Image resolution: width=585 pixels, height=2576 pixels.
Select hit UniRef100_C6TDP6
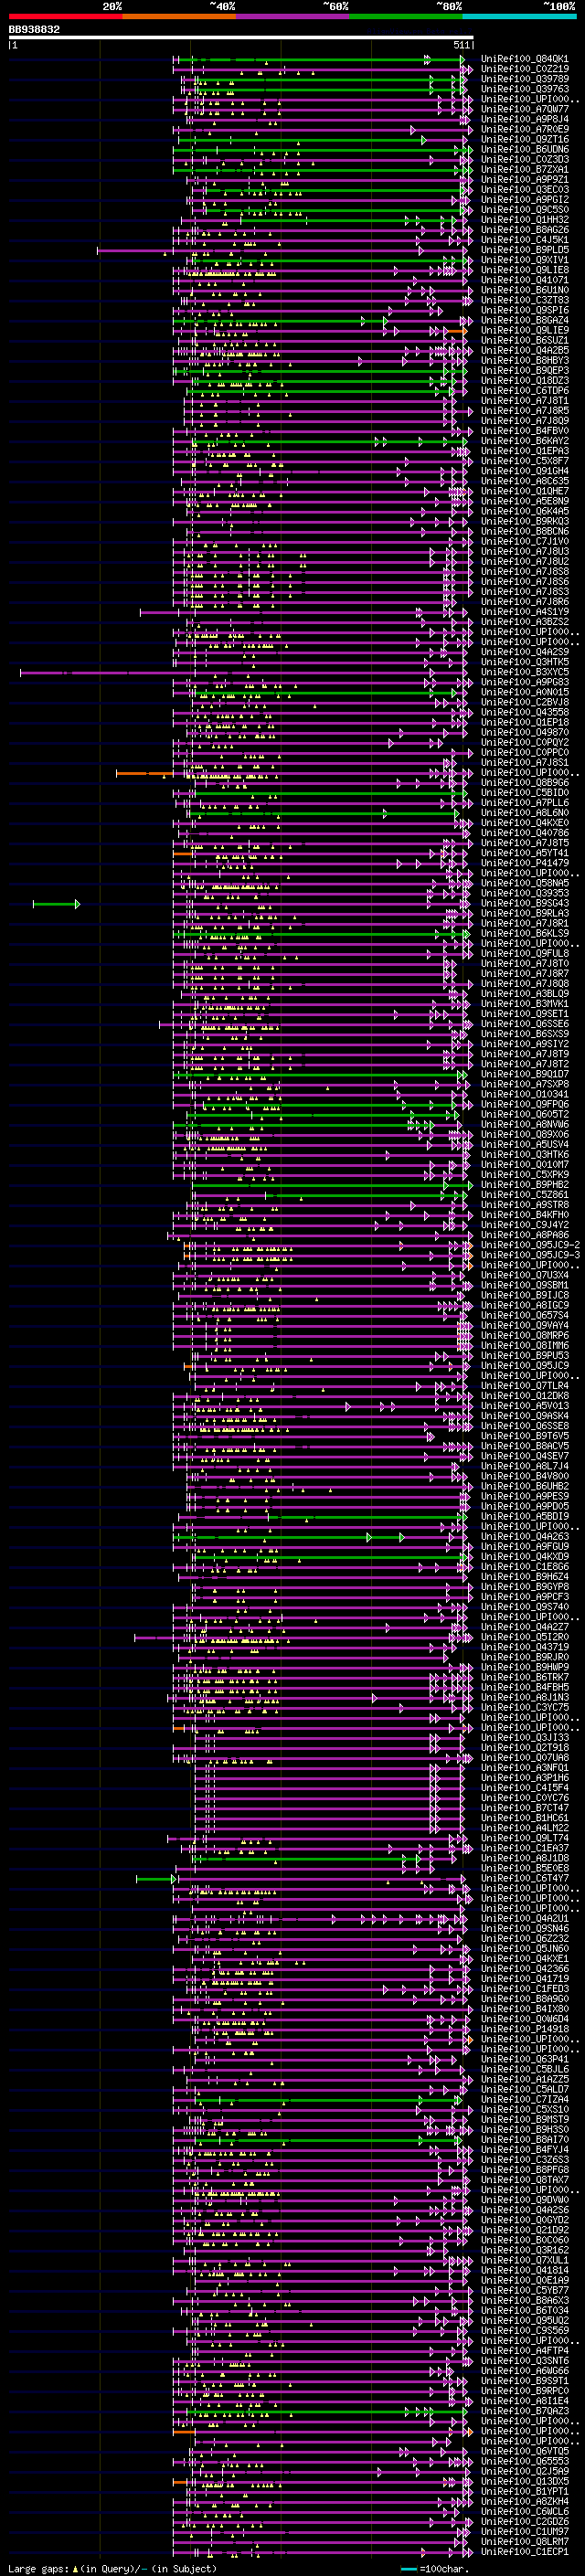point(524,391)
